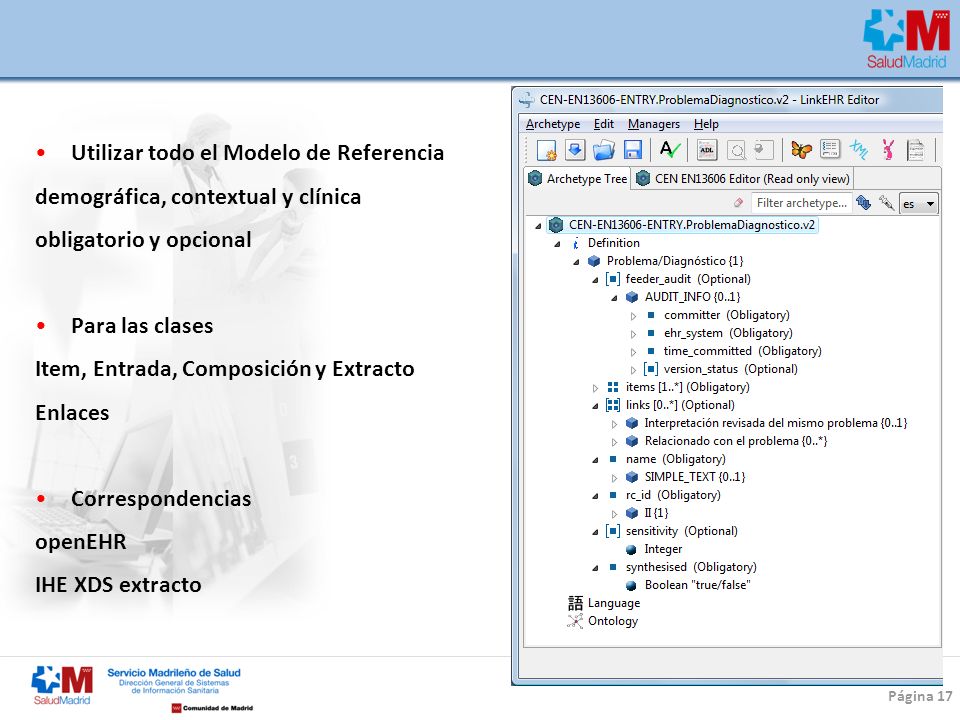The image size is (960, 720).
Task: Click the SaludMadrid logo at top right
Action: 906,39
